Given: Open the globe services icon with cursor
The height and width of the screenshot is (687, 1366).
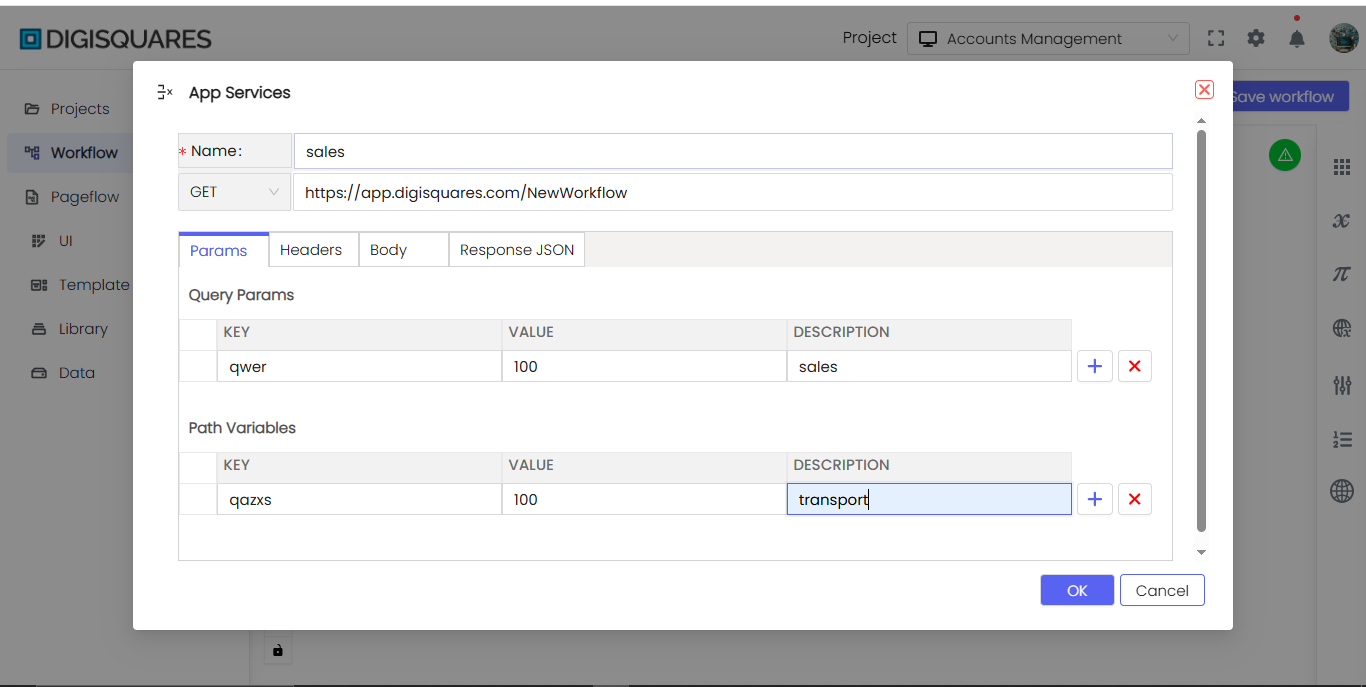Looking at the screenshot, I should coord(1342,328).
